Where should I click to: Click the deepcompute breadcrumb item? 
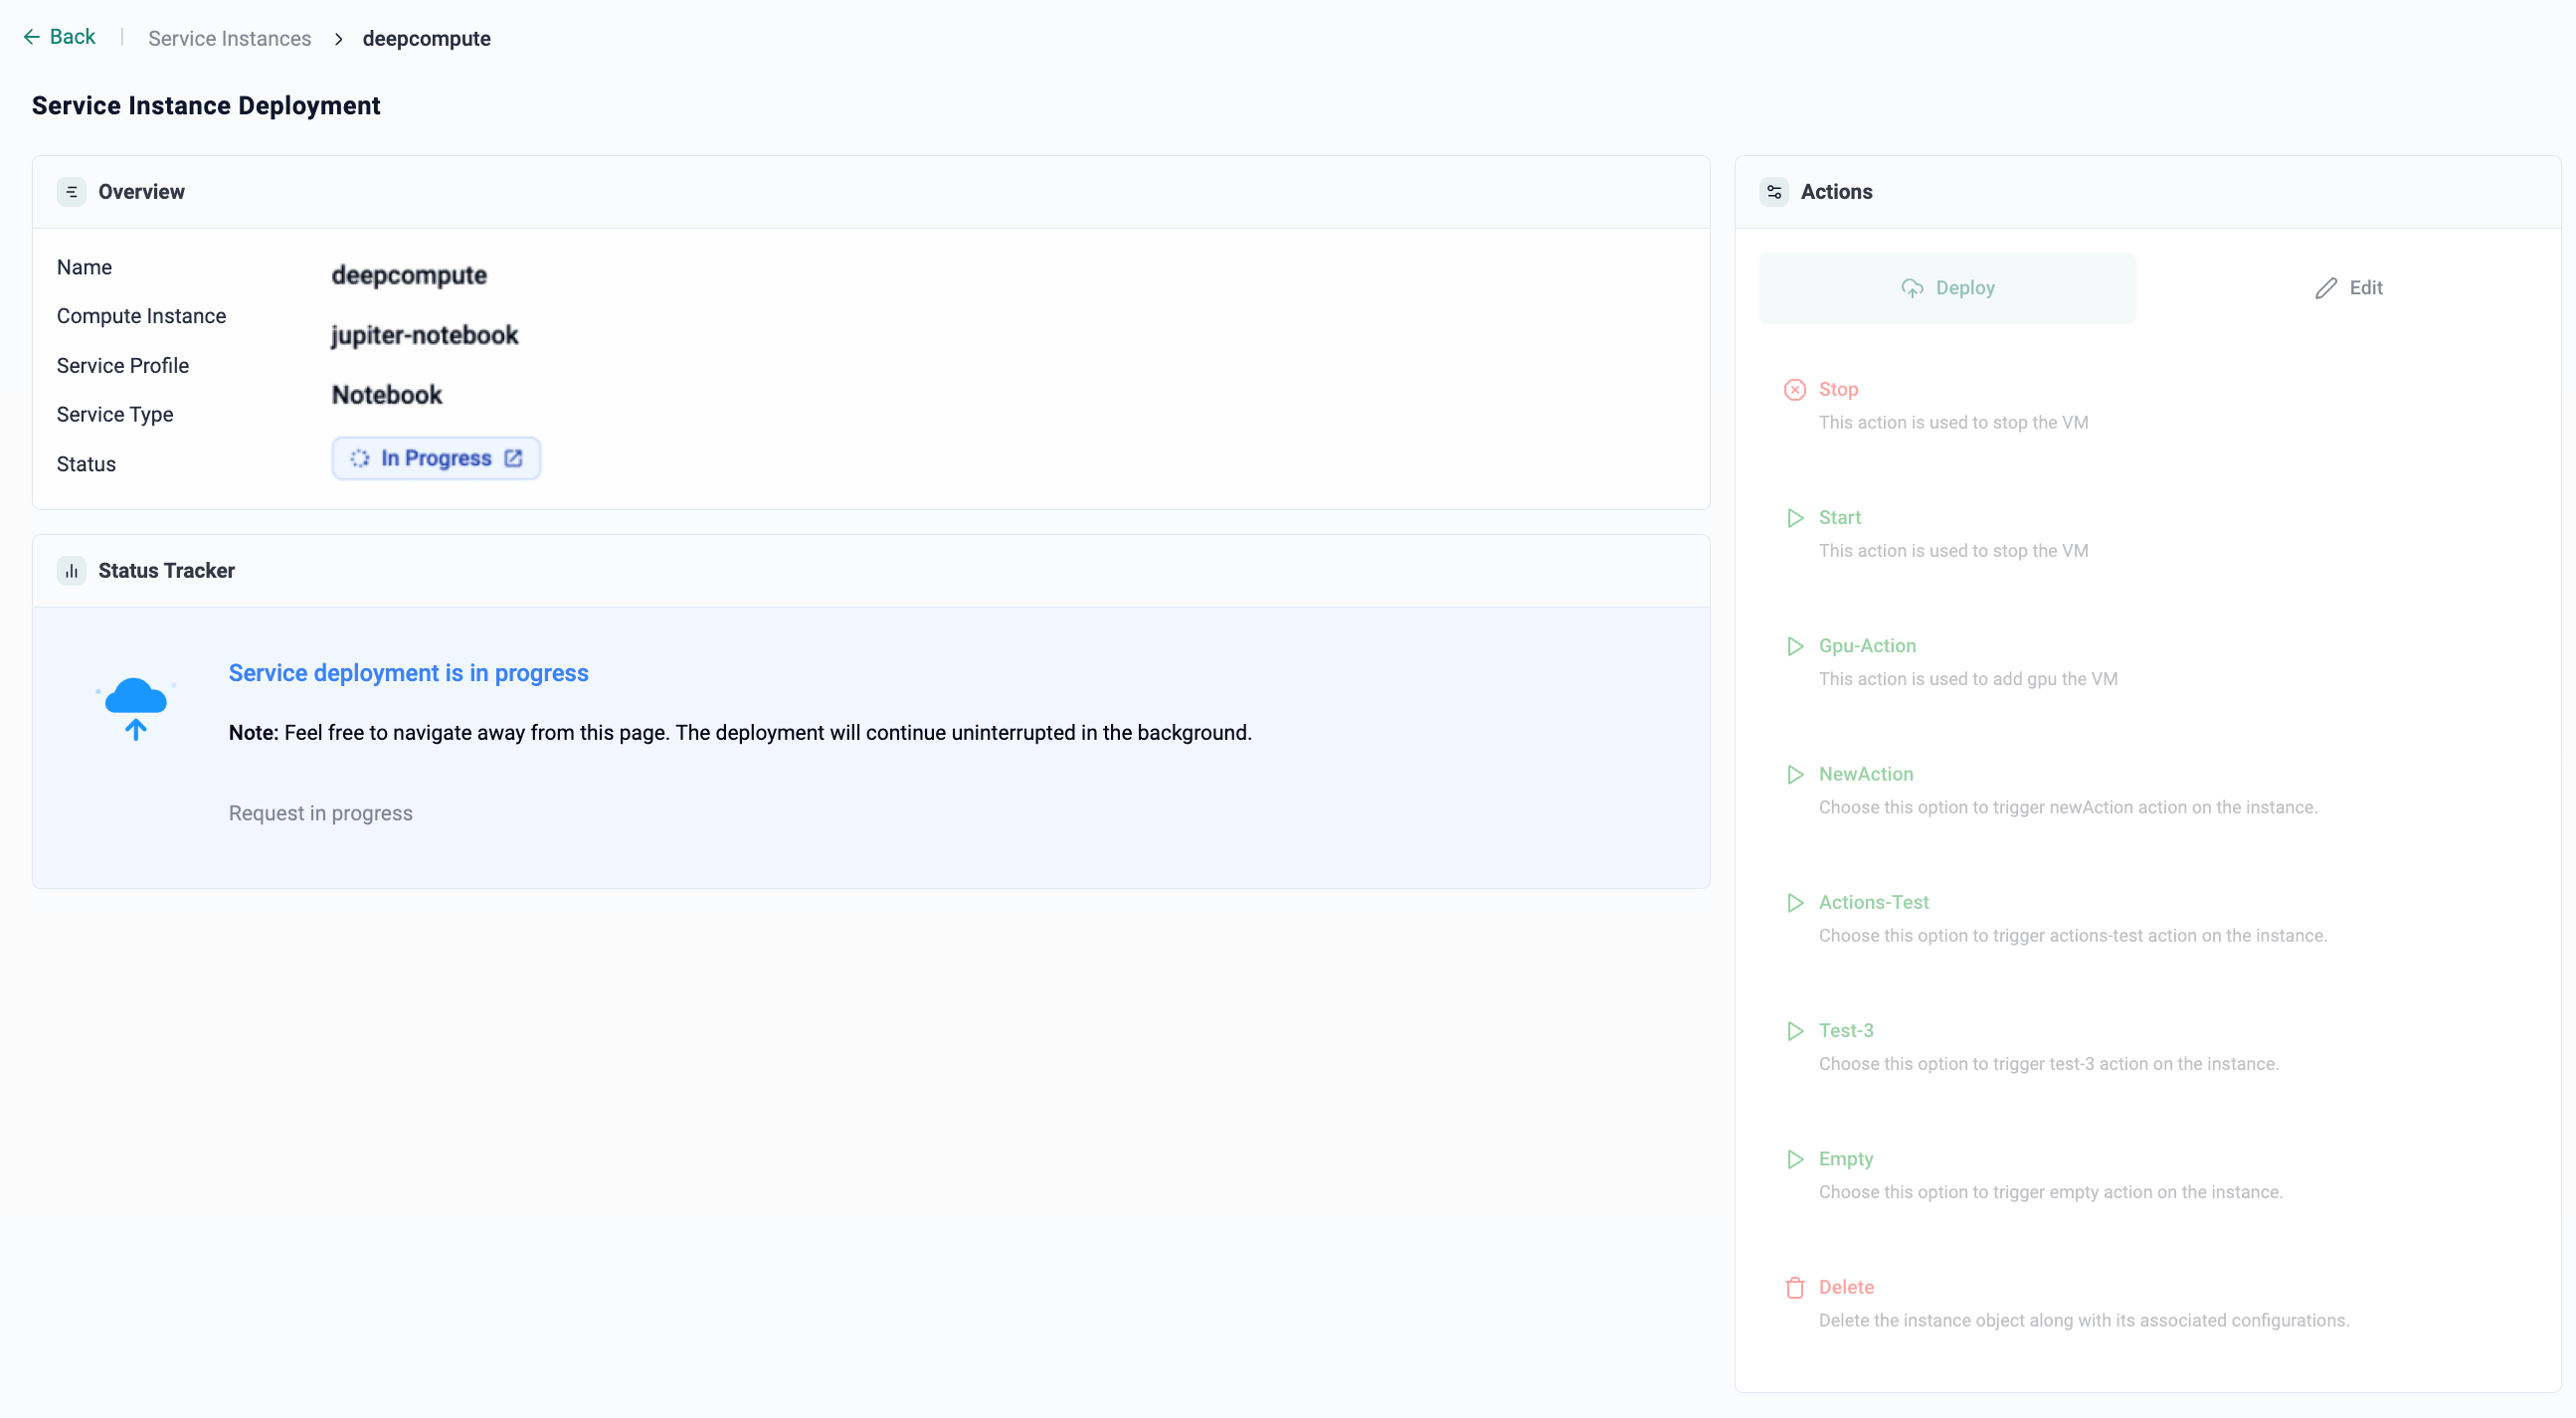click(426, 39)
